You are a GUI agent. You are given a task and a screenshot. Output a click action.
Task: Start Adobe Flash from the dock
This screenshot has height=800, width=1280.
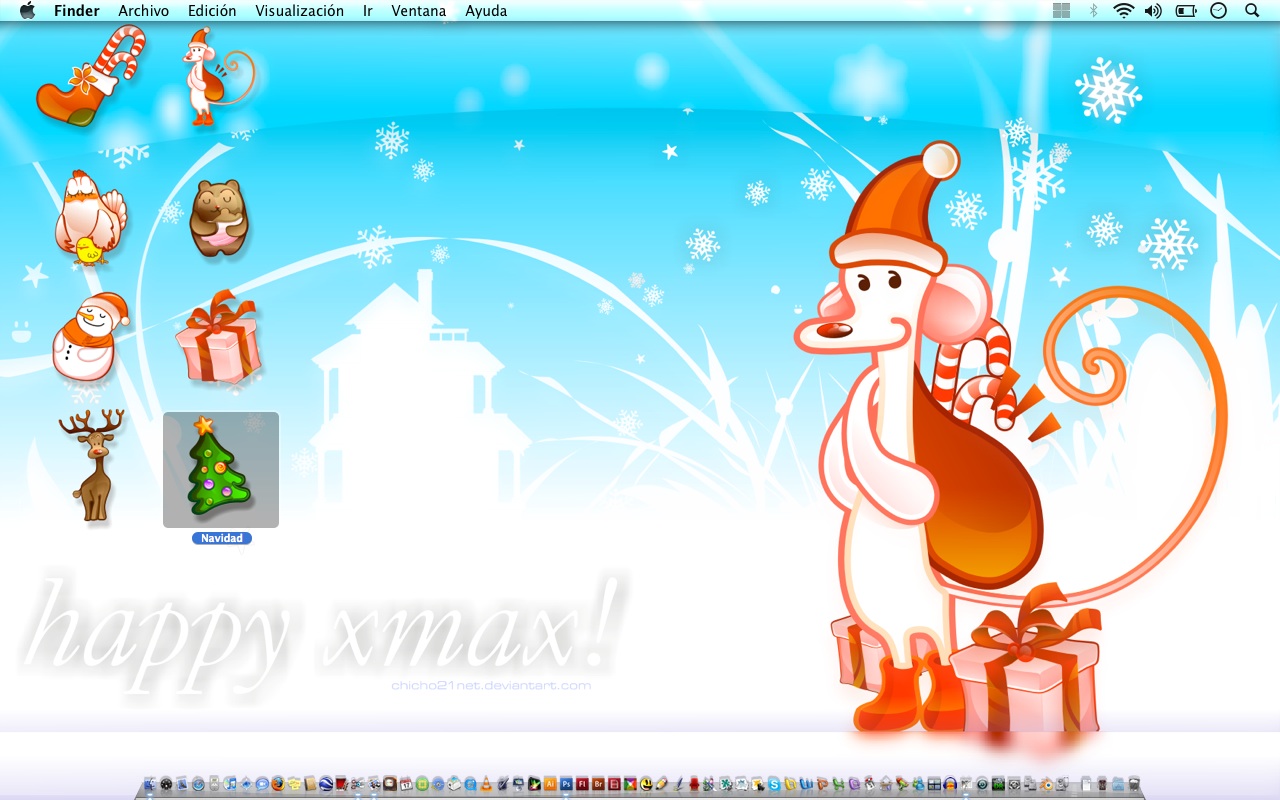point(581,786)
